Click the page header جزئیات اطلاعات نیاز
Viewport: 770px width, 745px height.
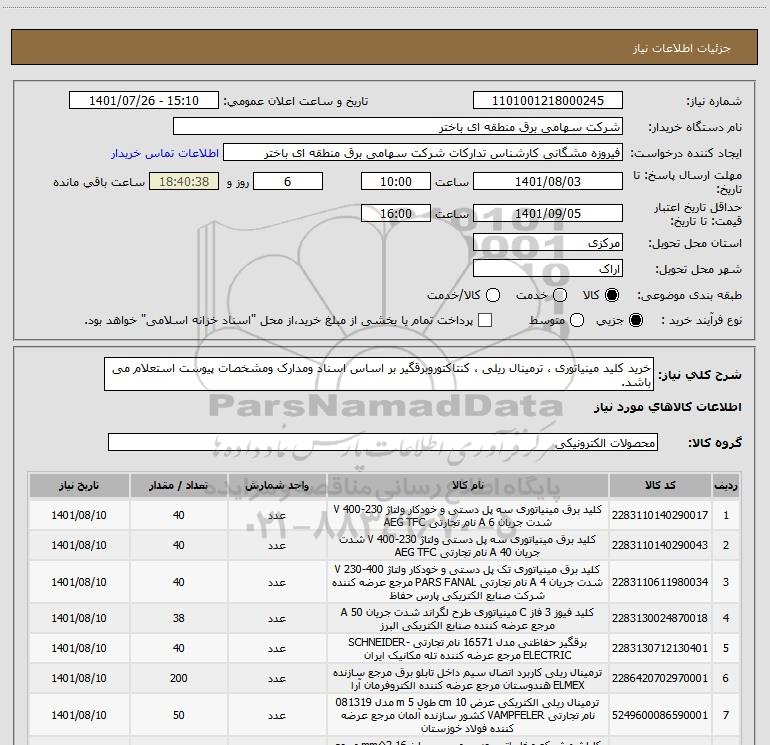681,48
